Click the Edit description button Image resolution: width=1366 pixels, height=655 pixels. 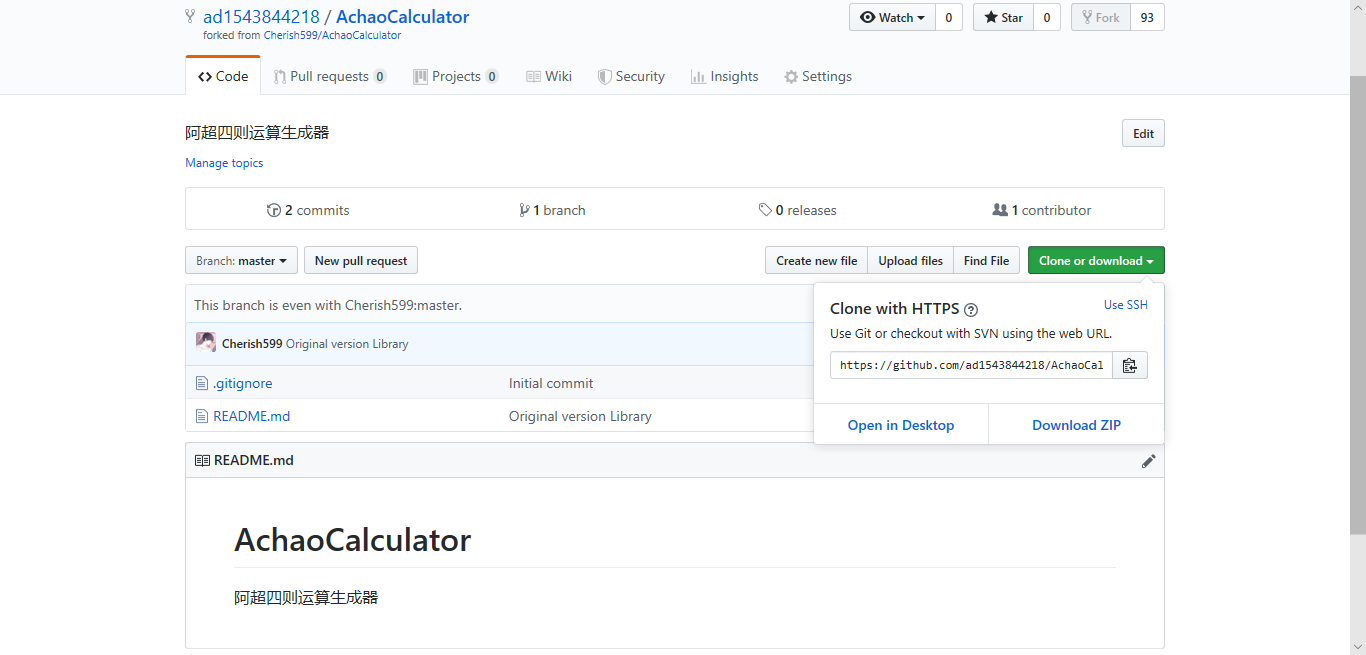click(1143, 133)
